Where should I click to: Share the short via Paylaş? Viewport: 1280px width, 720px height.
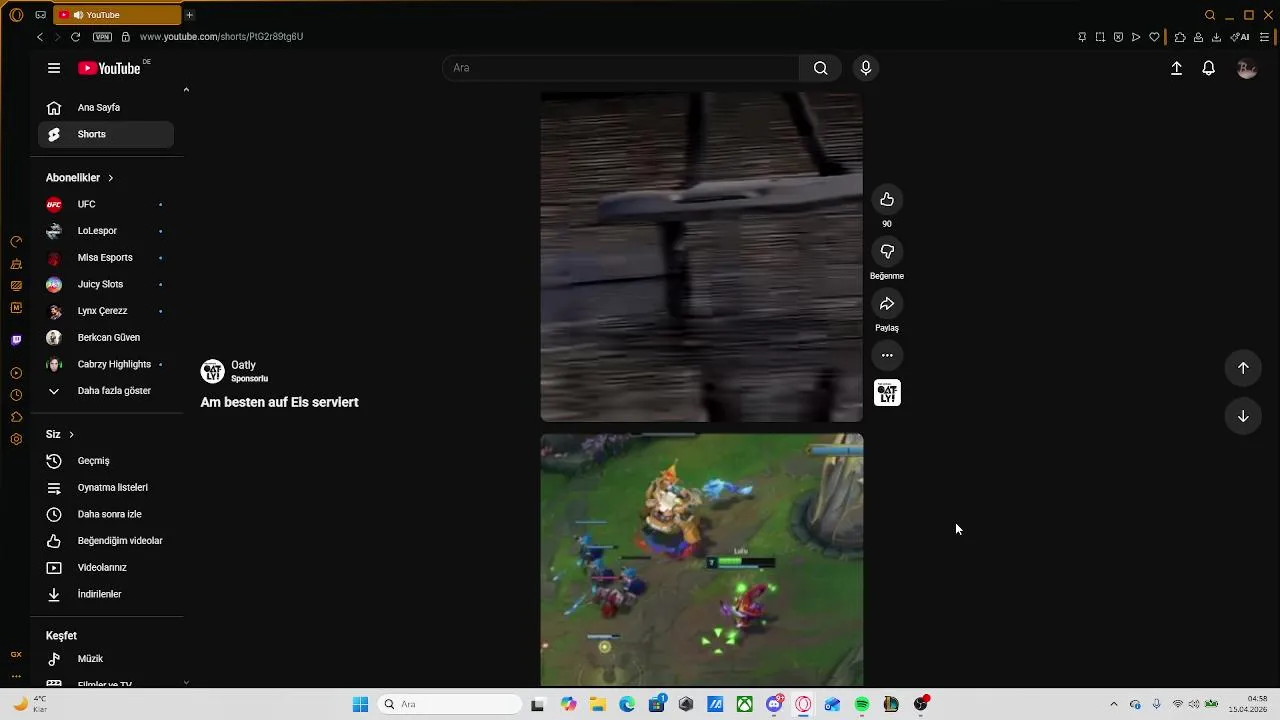887,304
